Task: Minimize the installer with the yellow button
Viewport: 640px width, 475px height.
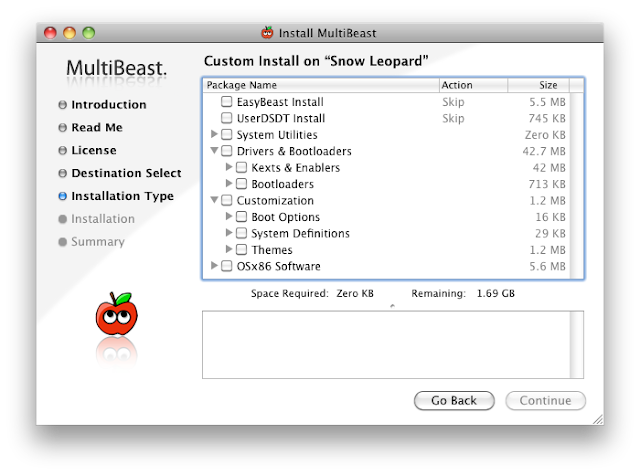Action: [69, 33]
